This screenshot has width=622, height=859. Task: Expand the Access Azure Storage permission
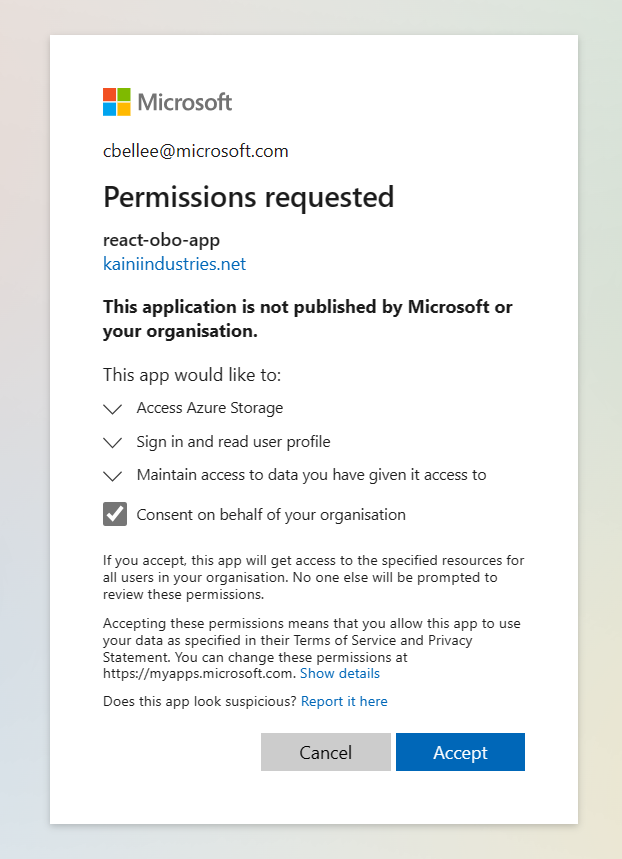(112, 409)
